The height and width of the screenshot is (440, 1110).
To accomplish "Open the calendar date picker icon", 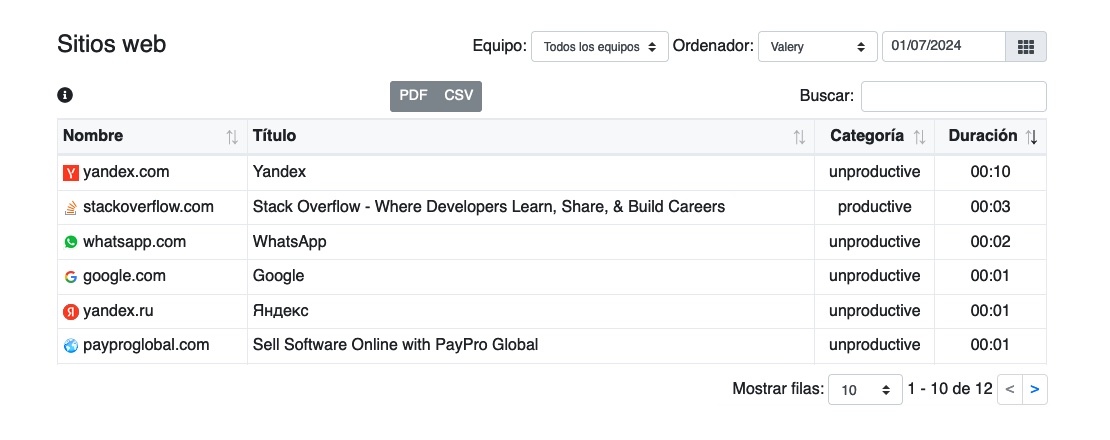I will (1026, 47).
